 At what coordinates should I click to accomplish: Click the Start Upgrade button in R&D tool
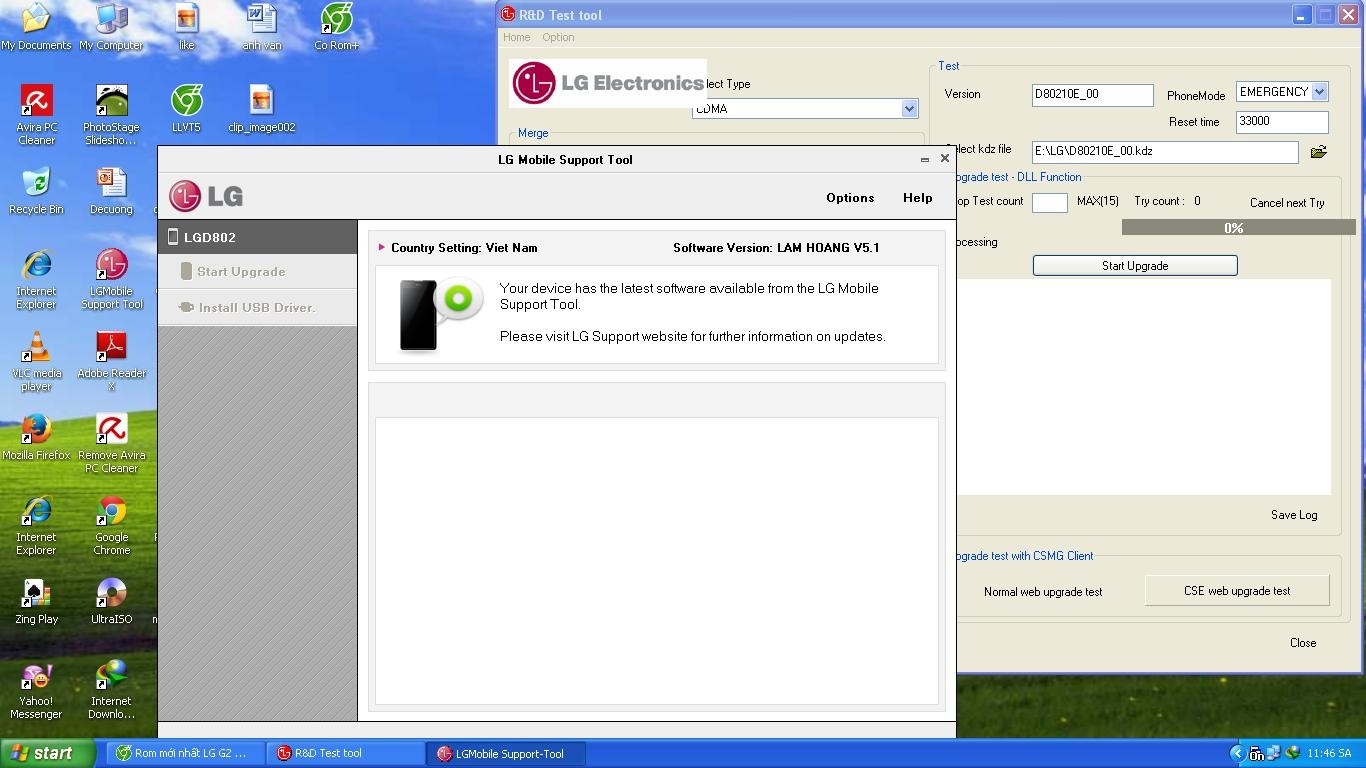pos(1134,266)
